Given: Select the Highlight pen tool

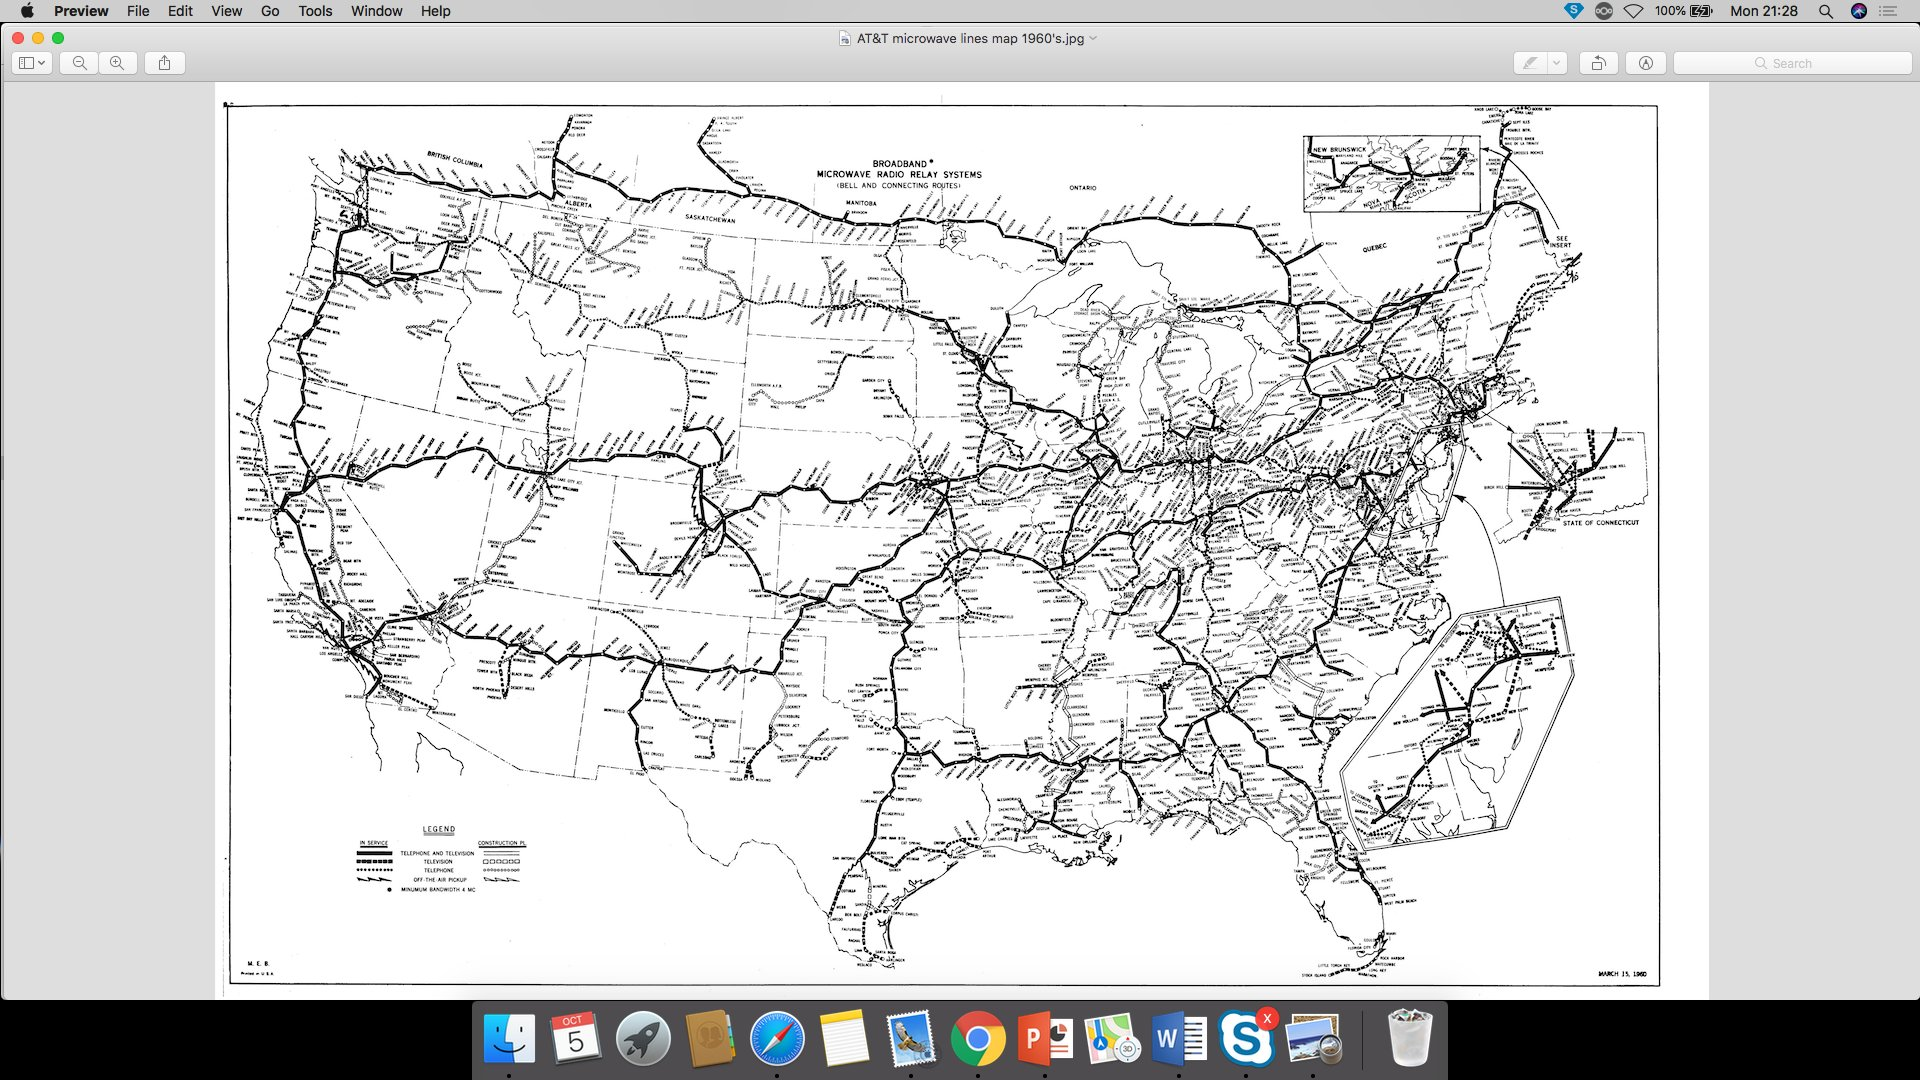Looking at the screenshot, I should point(1530,63).
